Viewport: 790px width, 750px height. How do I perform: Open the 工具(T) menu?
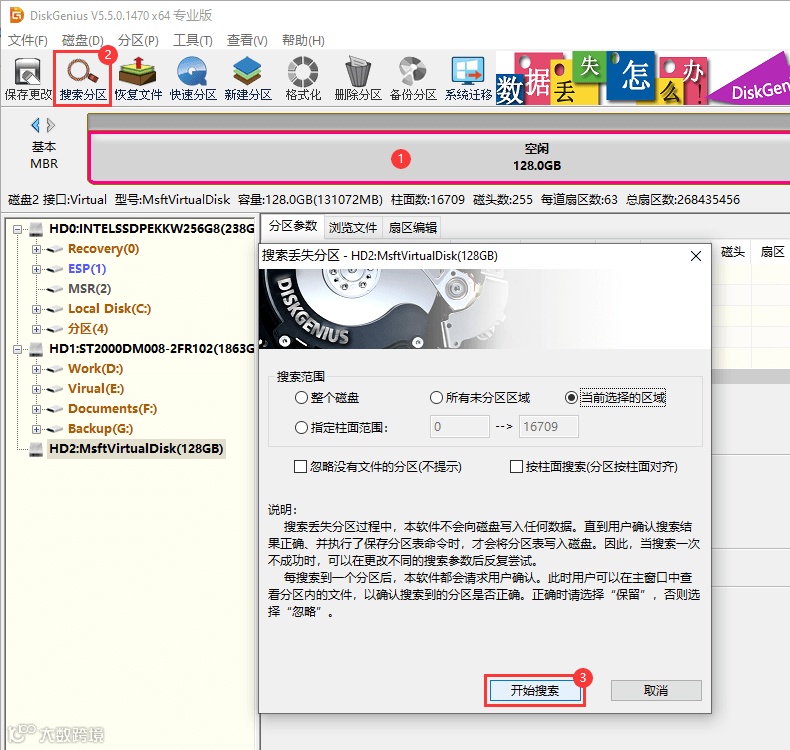click(x=192, y=40)
